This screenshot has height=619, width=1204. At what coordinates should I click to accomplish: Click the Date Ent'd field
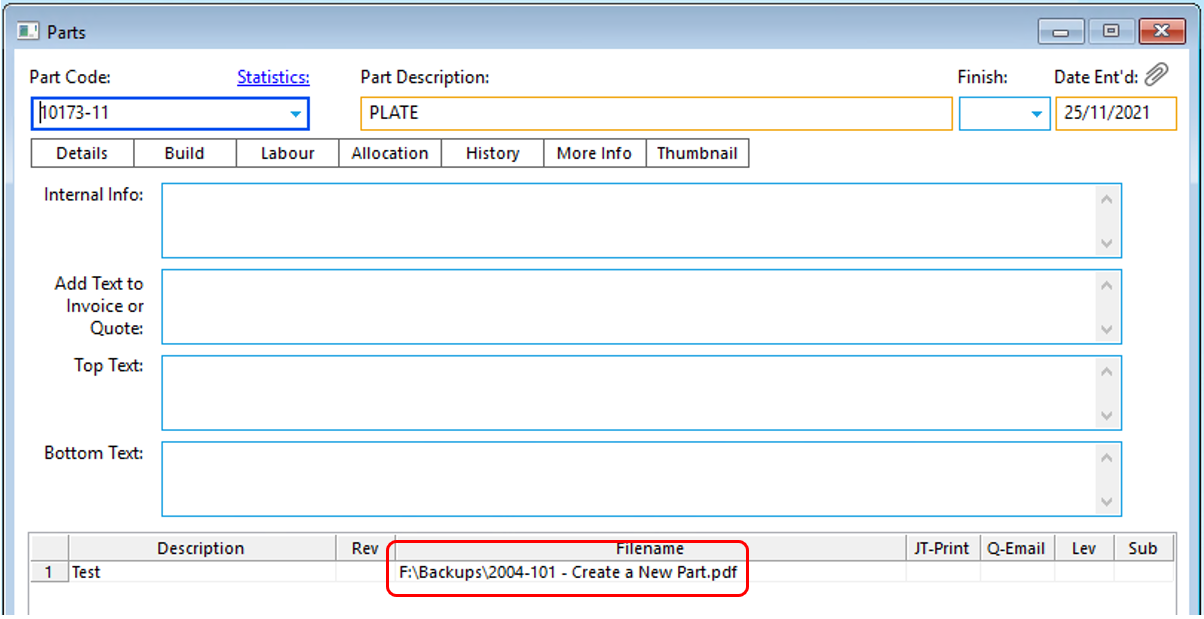(x=1116, y=114)
